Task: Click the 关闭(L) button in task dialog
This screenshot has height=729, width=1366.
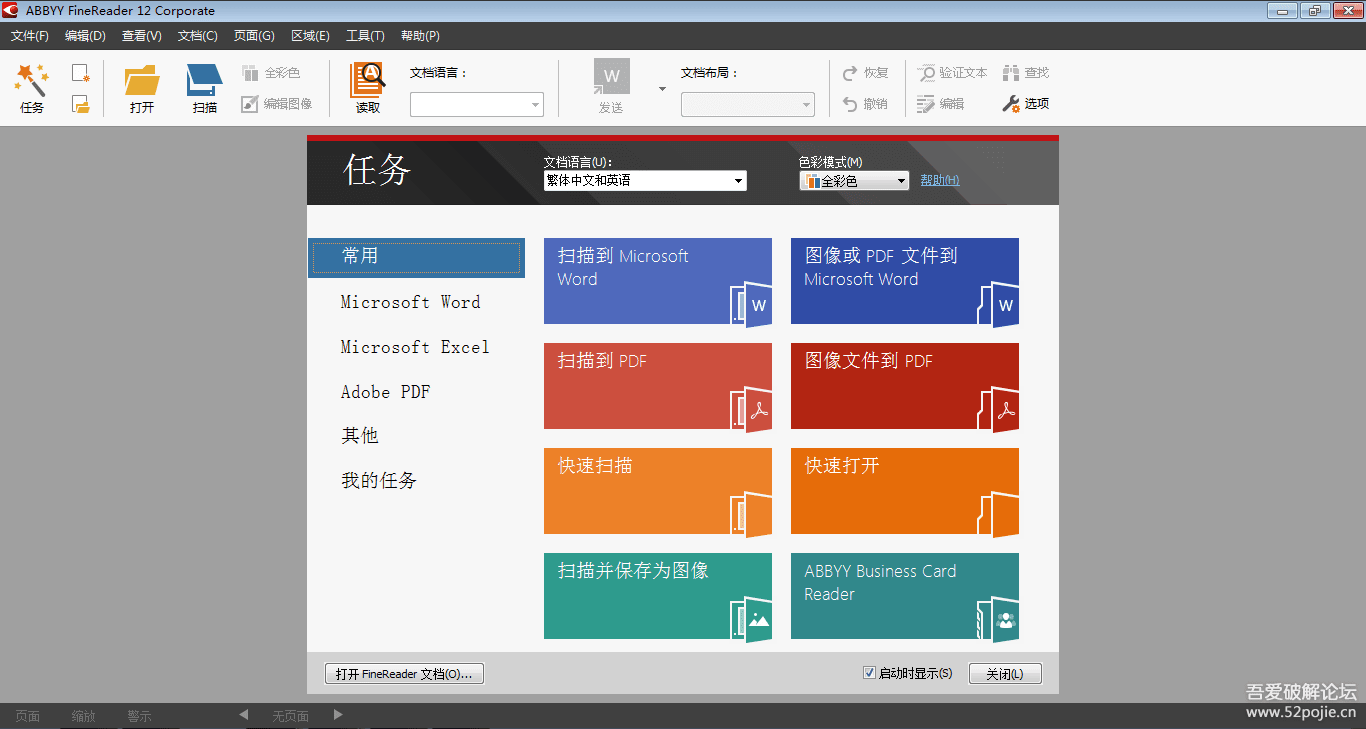Action: [x=1005, y=674]
